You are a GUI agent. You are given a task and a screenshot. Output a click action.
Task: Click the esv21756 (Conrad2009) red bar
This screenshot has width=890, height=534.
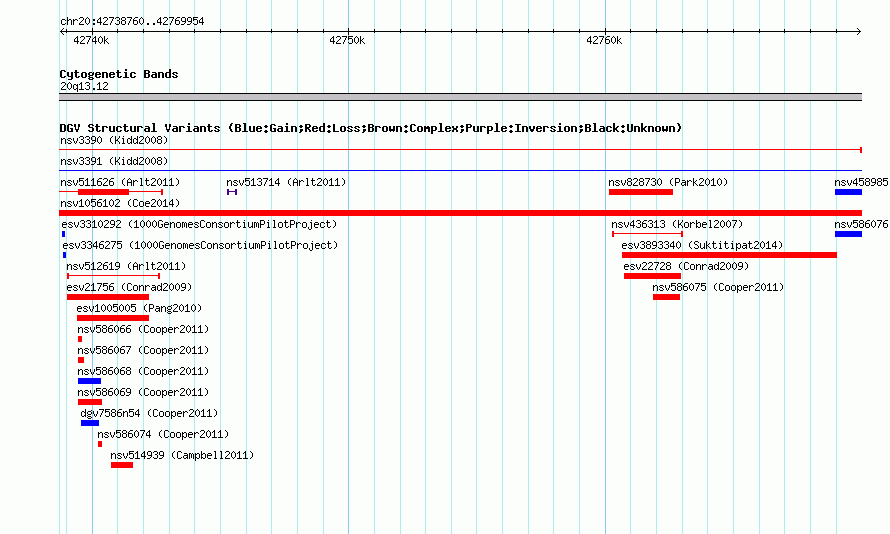pos(108,297)
